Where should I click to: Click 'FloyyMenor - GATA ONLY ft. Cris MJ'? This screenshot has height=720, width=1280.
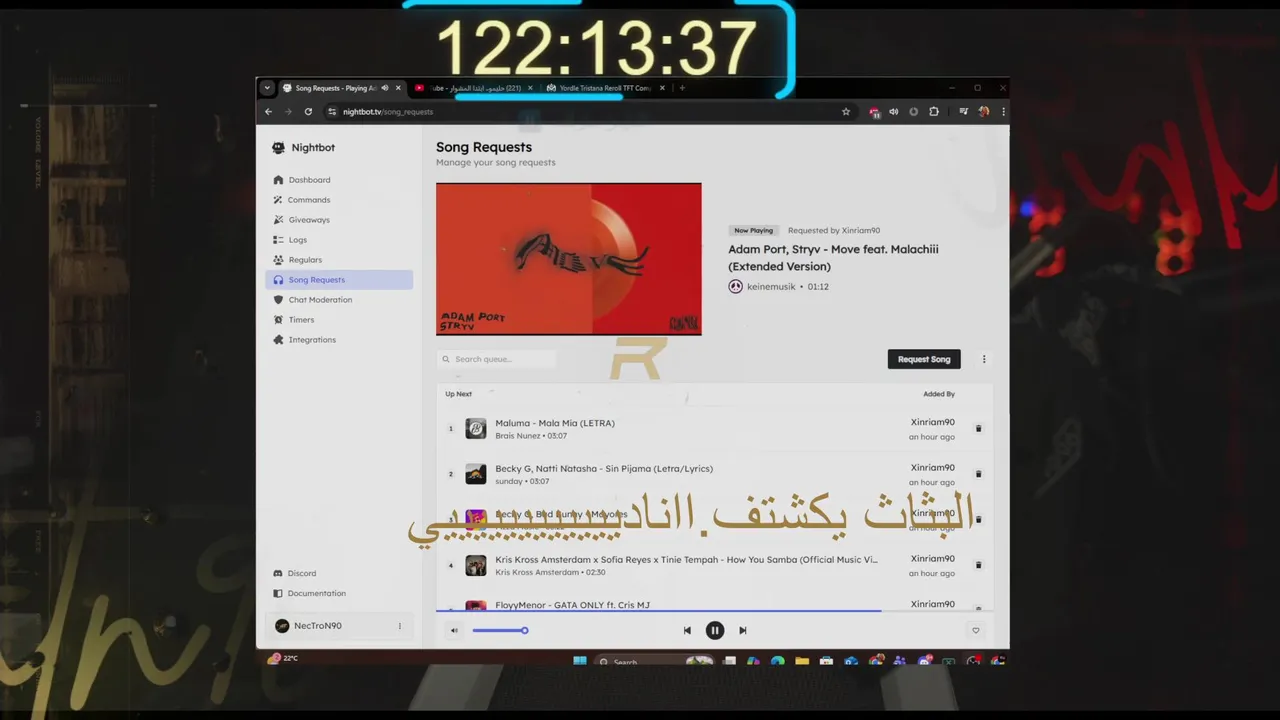pos(572,605)
